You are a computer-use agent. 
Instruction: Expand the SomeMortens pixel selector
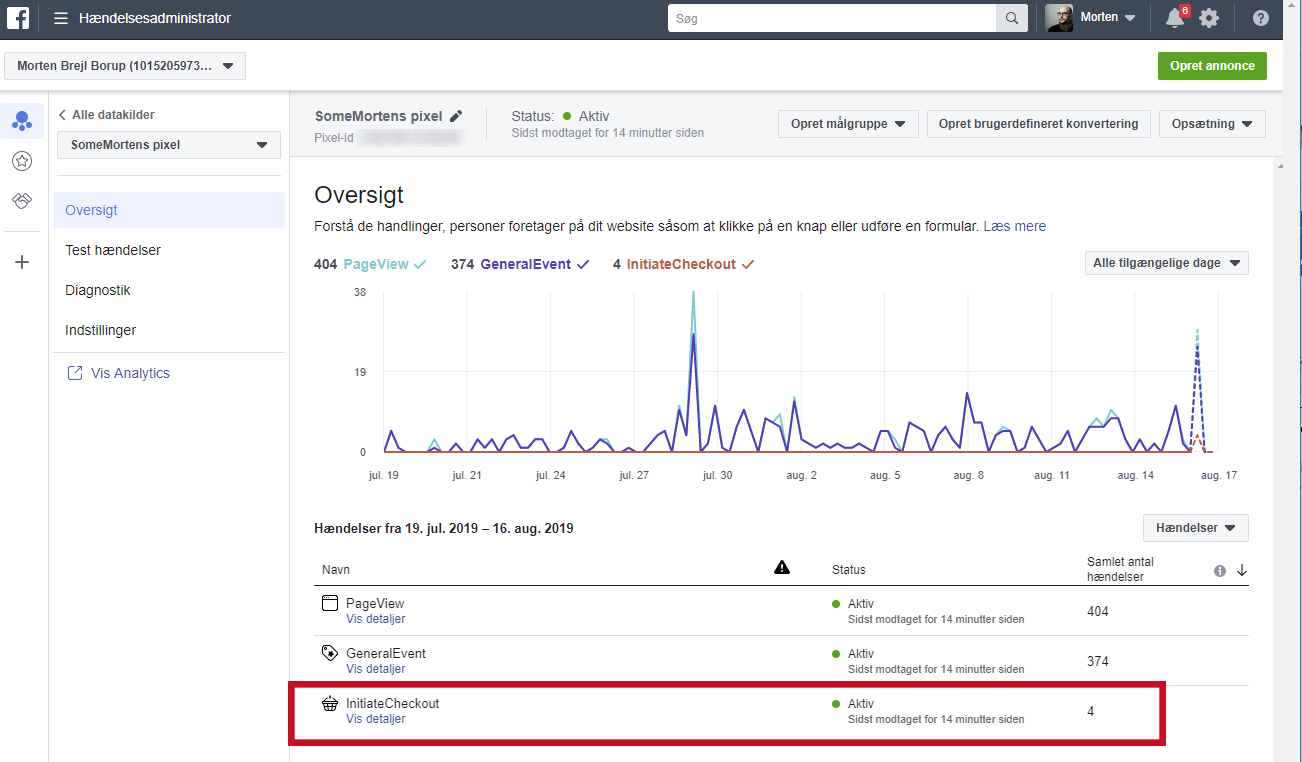pos(168,145)
